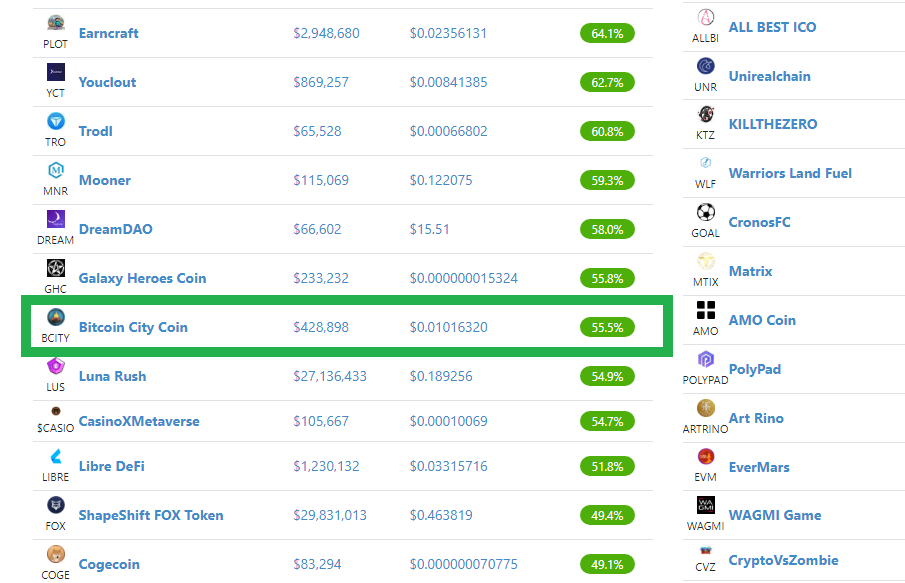Click the Unirealchain UNR icon
905x583 pixels.
tap(705, 66)
